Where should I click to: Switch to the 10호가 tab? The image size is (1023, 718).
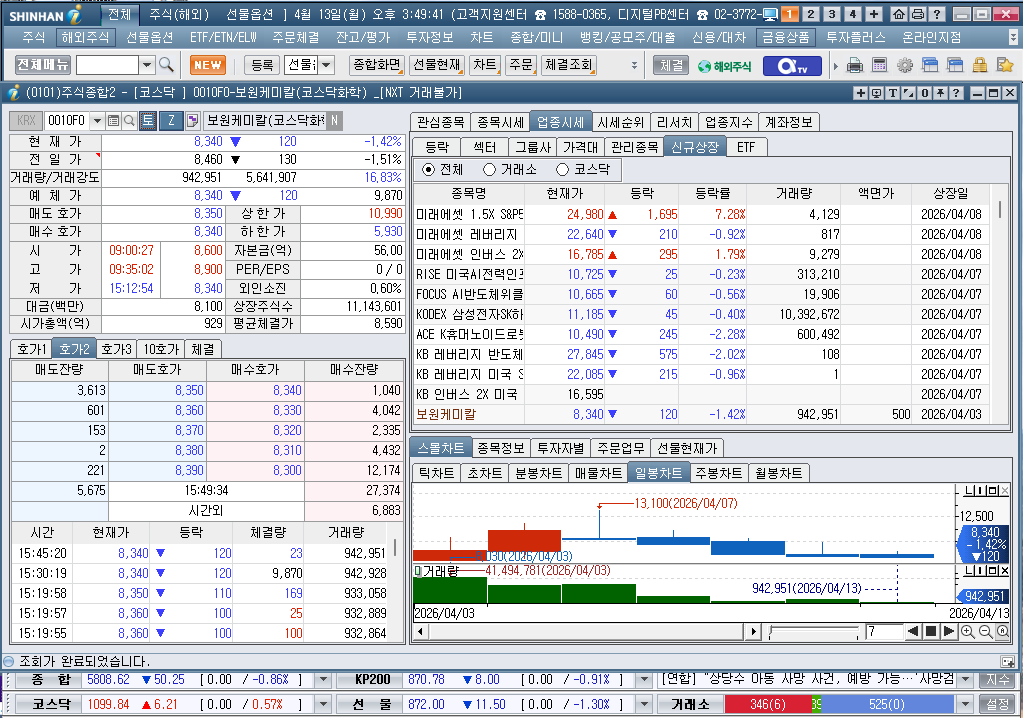point(161,349)
